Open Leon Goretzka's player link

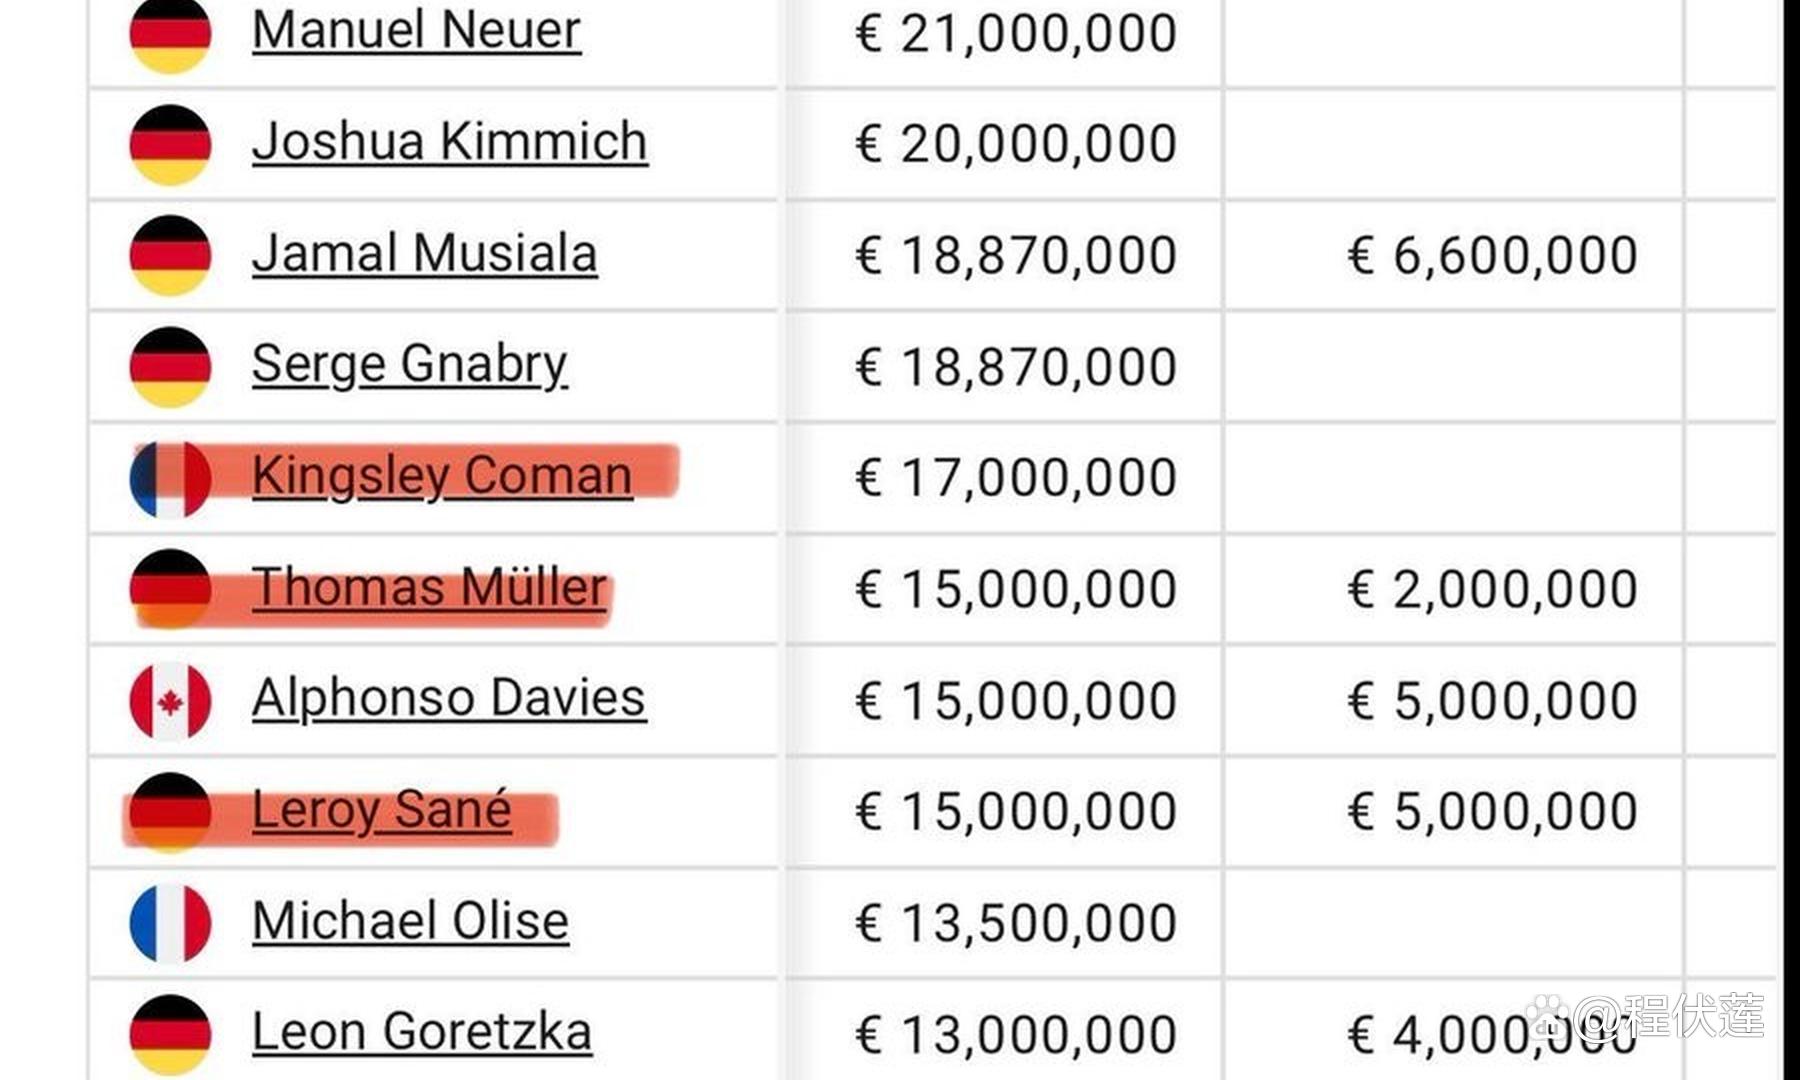tap(422, 1032)
